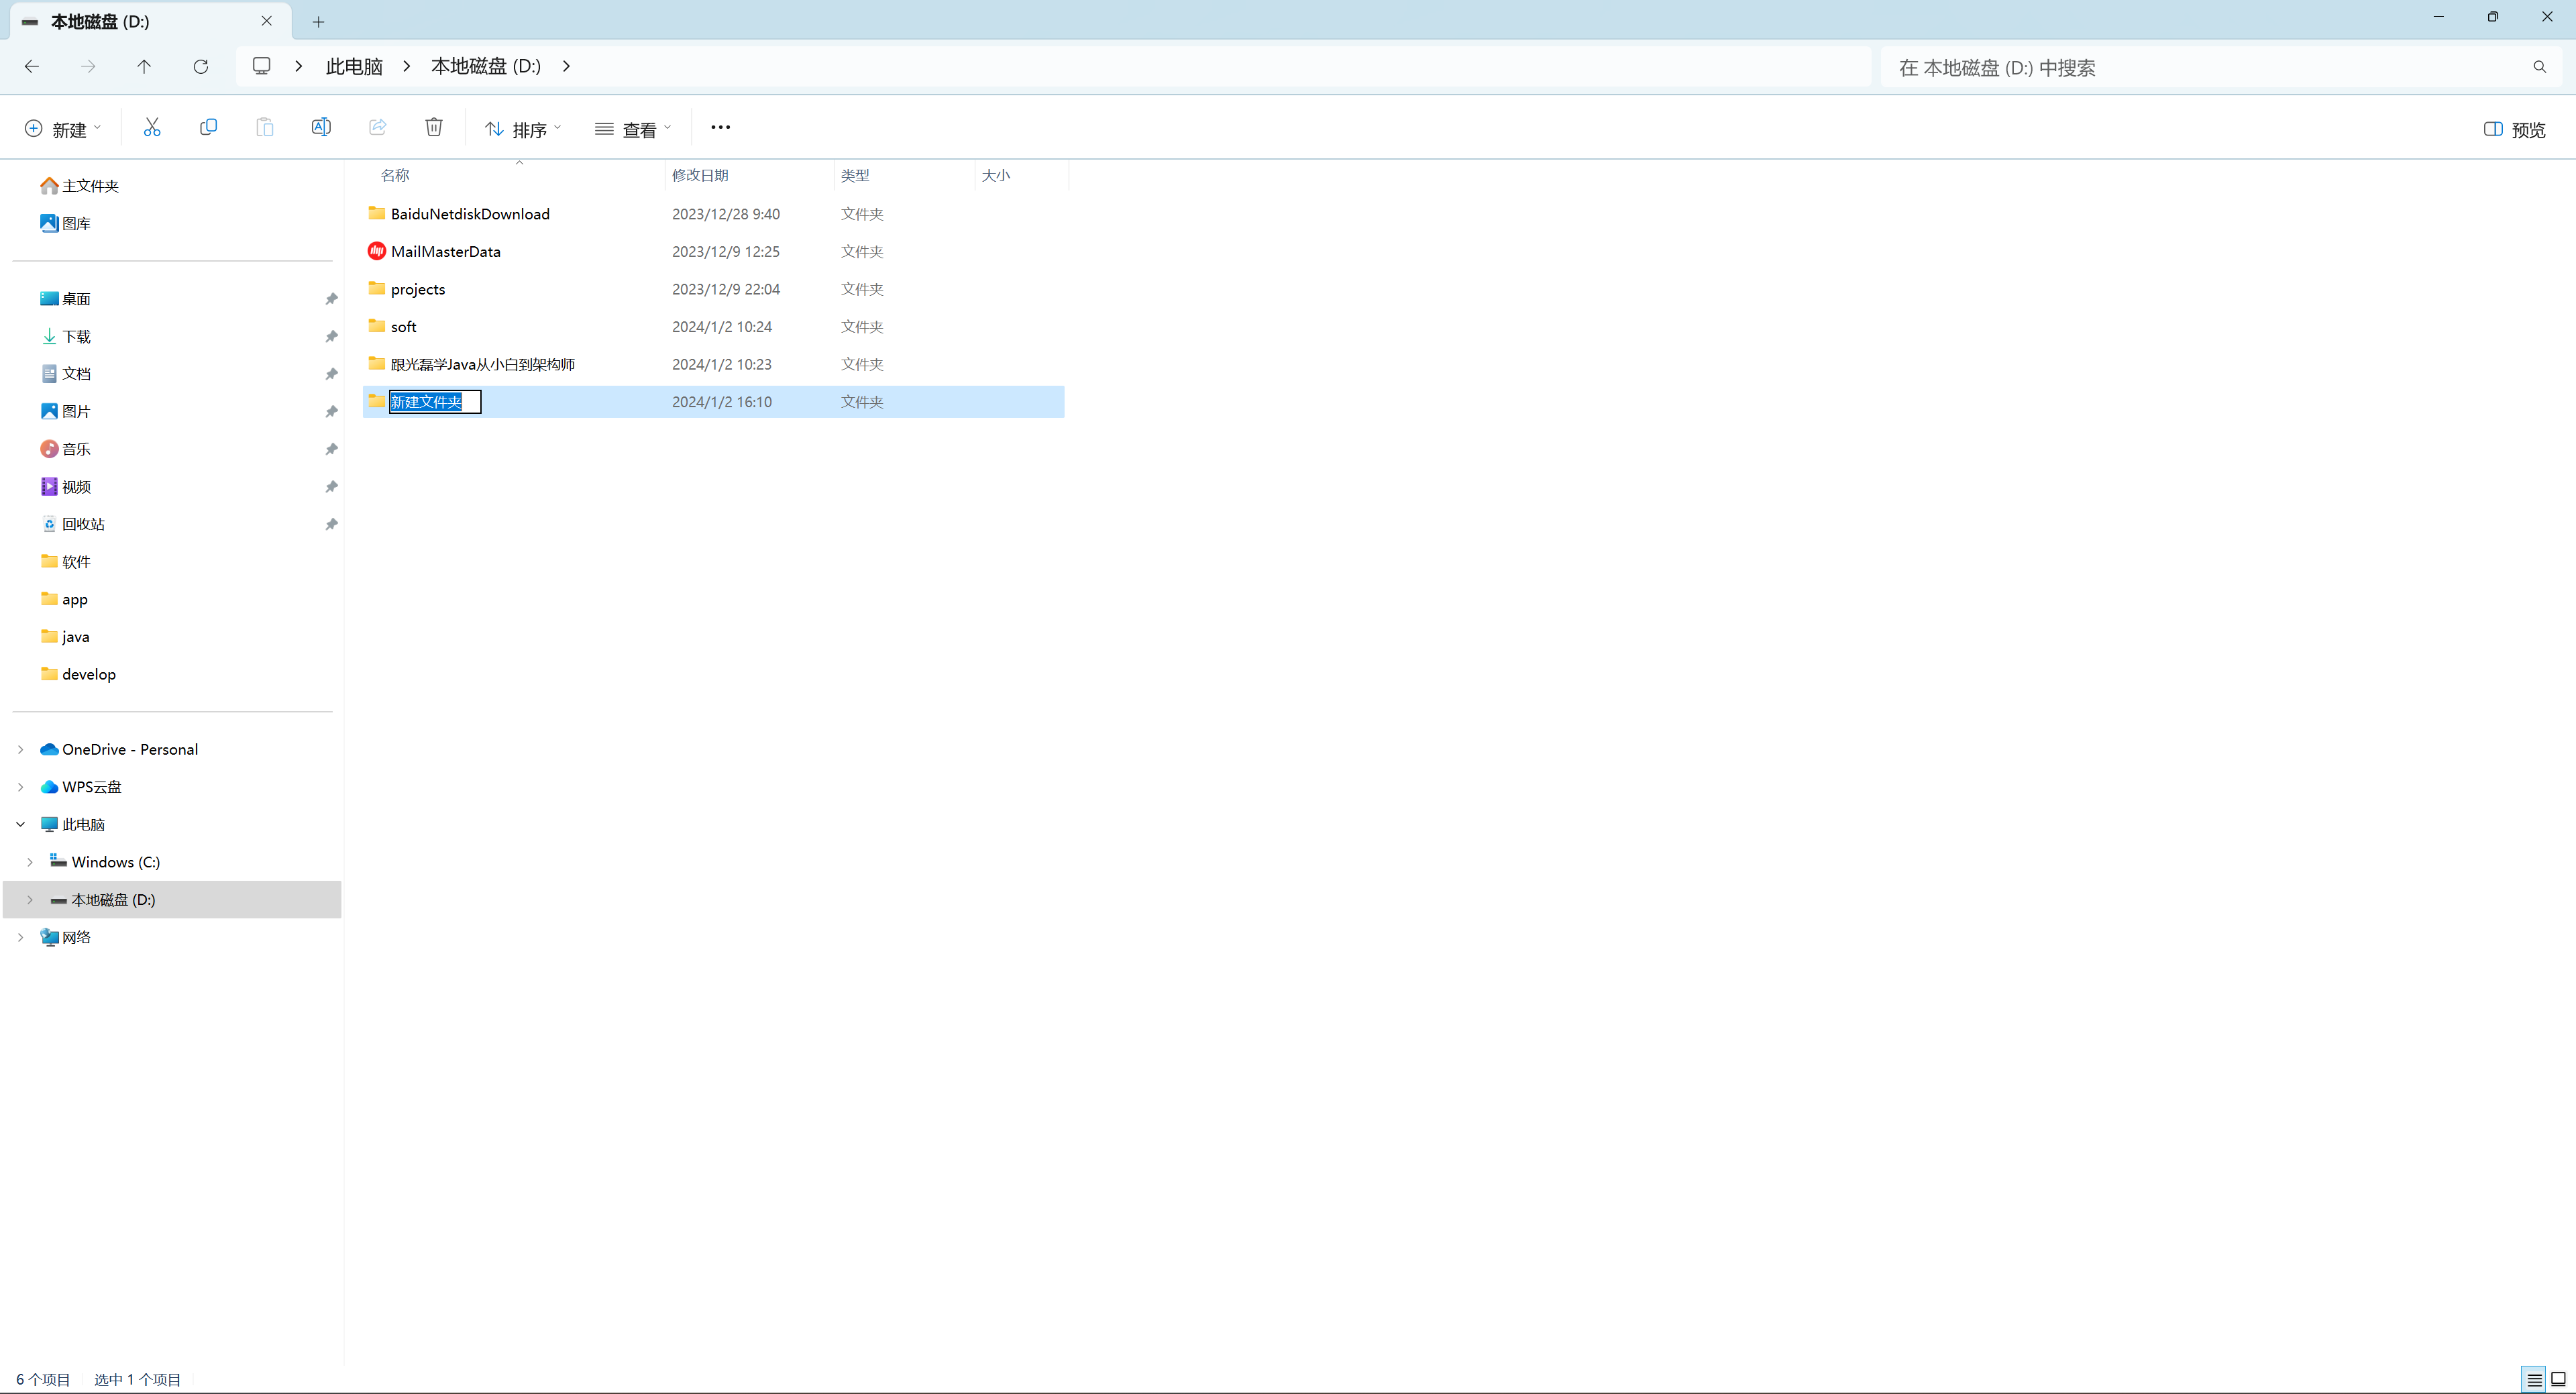This screenshot has width=2576, height=1394.
Task: Unpin 下载 using its pin icon
Action: 331,337
